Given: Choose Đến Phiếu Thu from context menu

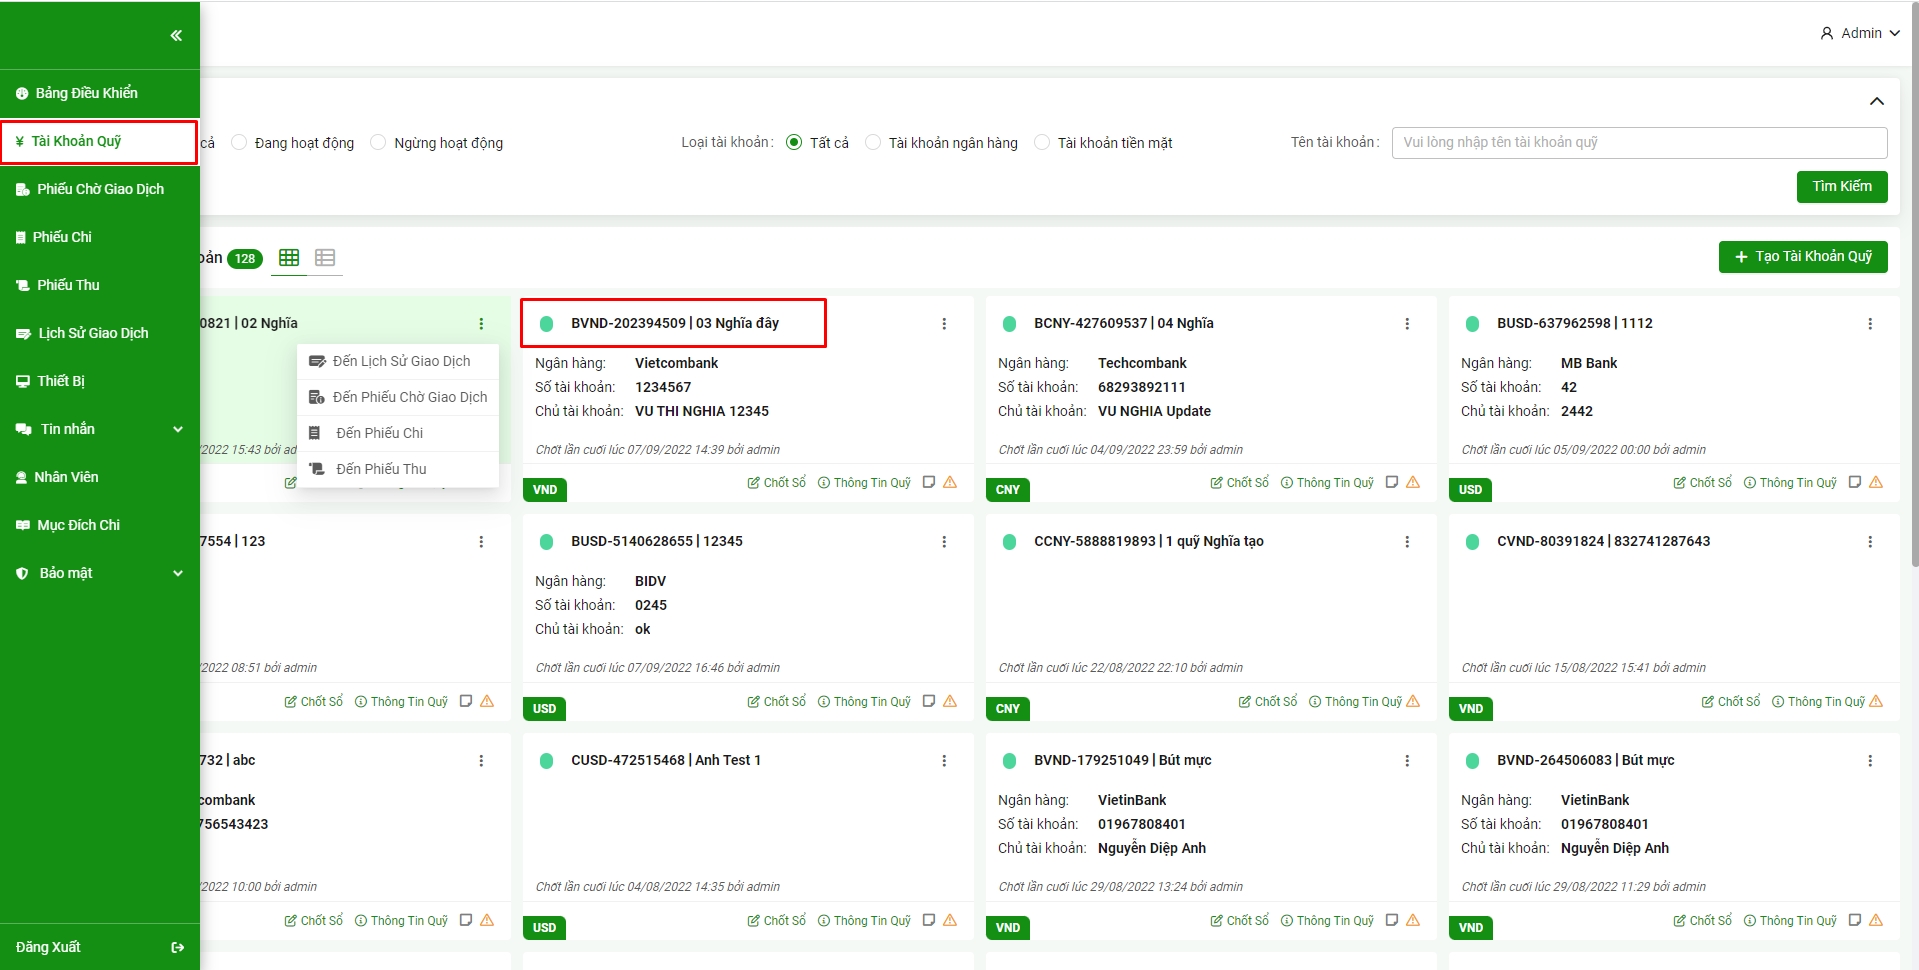Looking at the screenshot, I should [381, 469].
